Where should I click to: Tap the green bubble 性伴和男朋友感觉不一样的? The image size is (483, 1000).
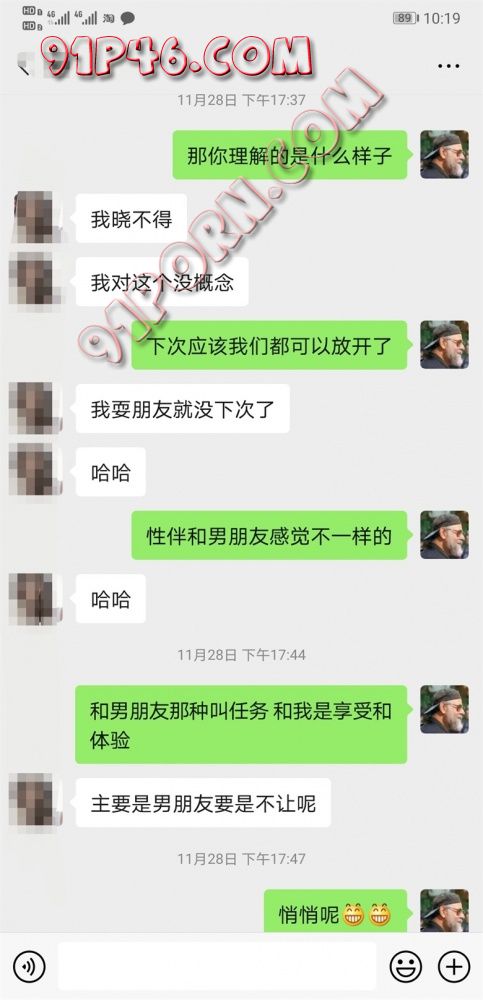click(x=269, y=535)
